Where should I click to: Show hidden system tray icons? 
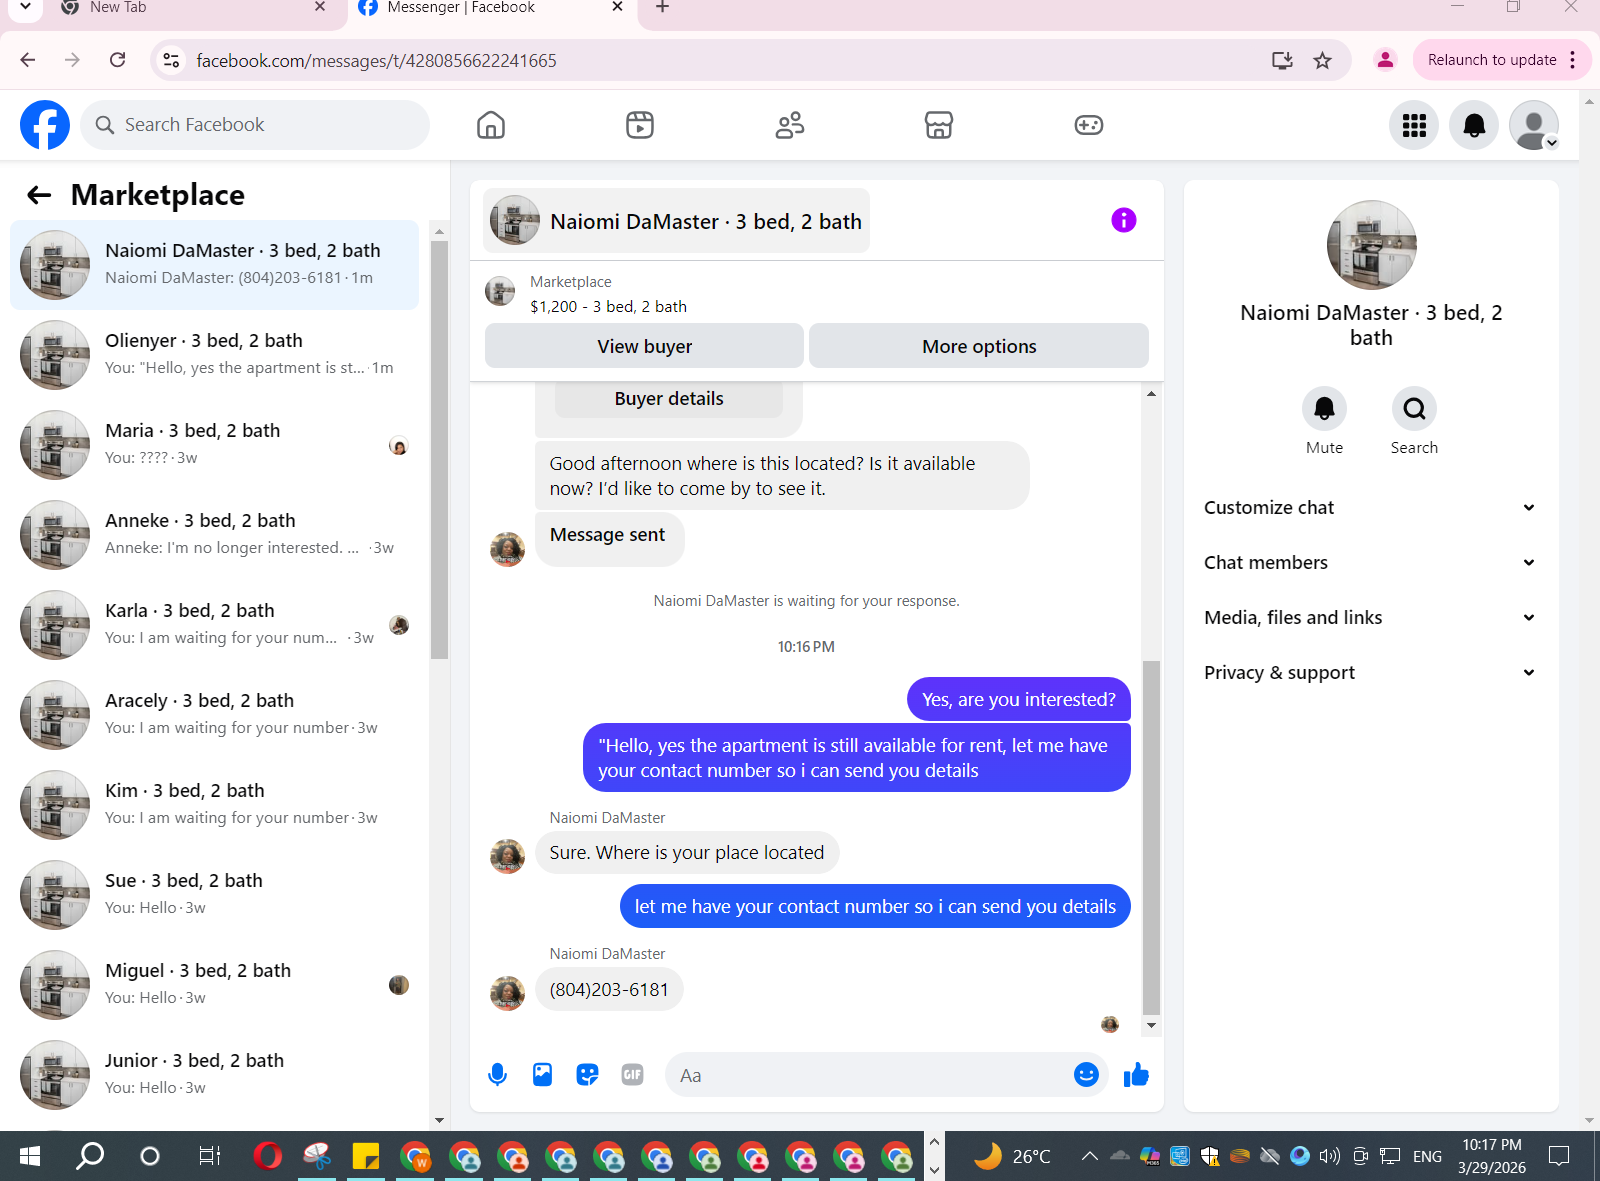pyautogui.click(x=1090, y=1156)
